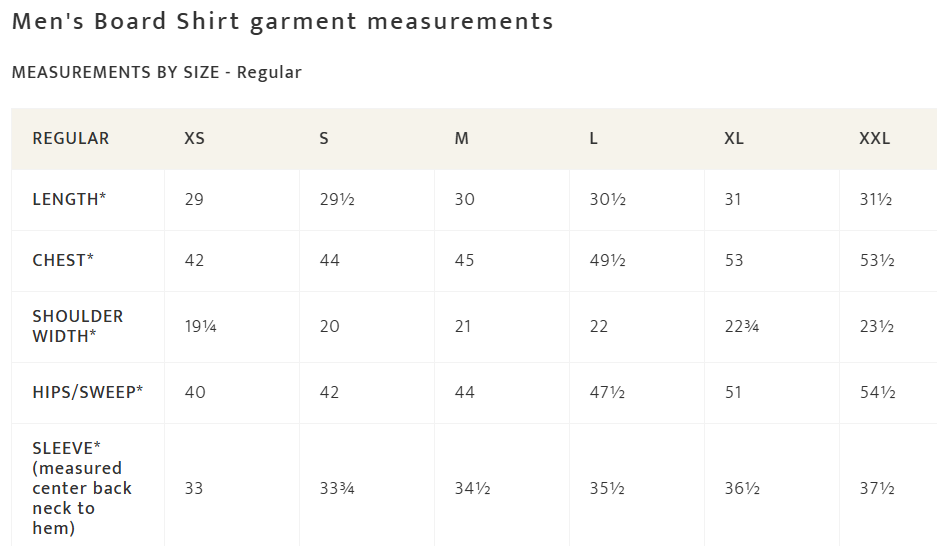
Task: Click the XXL column header
Action: pyautogui.click(x=874, y=138)
